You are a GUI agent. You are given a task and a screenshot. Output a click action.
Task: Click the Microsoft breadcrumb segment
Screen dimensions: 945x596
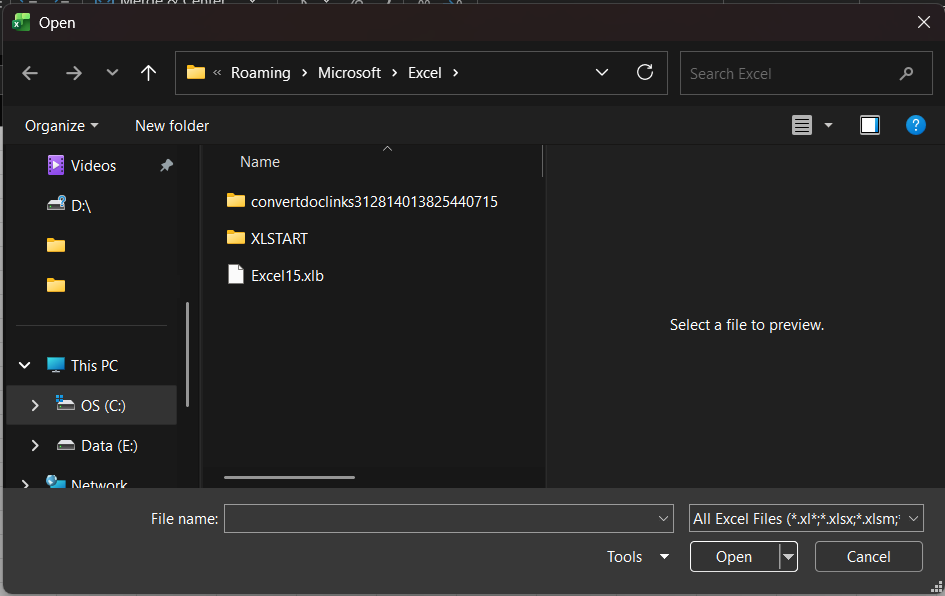pos(349,73)
